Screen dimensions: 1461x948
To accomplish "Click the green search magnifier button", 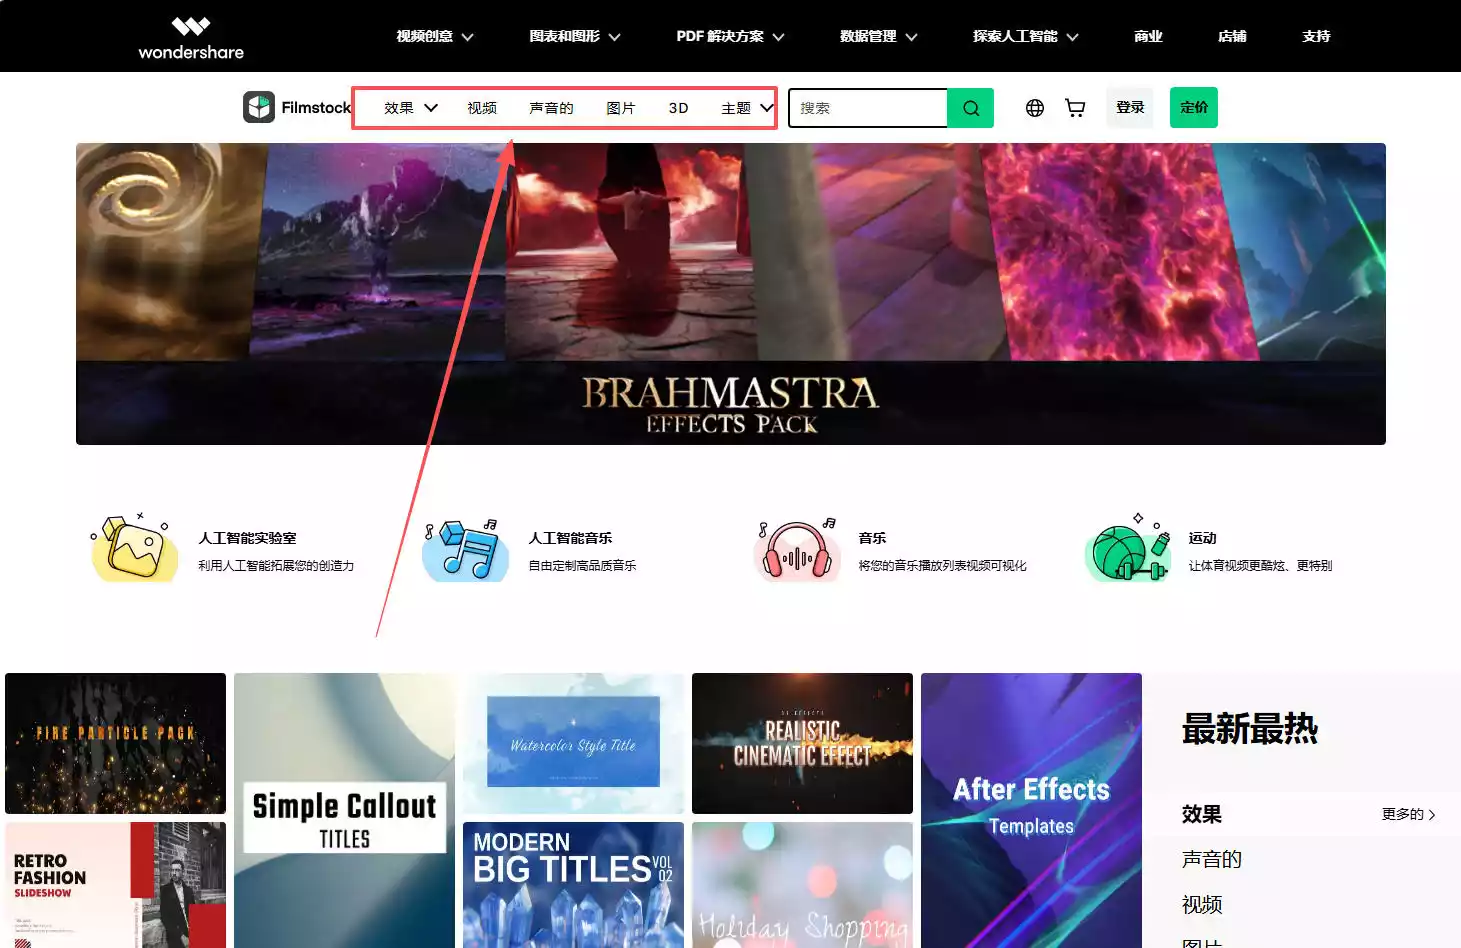I will (970, 108).
